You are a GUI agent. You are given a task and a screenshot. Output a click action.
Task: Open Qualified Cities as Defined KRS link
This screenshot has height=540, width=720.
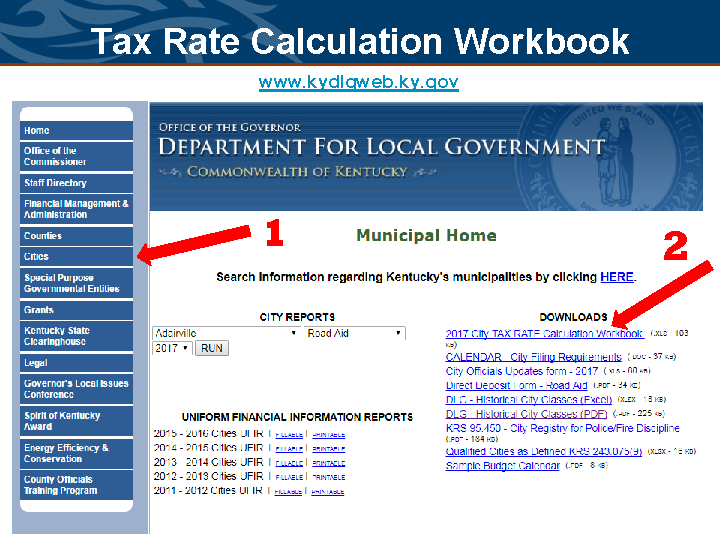pyautogui.click(x=544, y=451)
